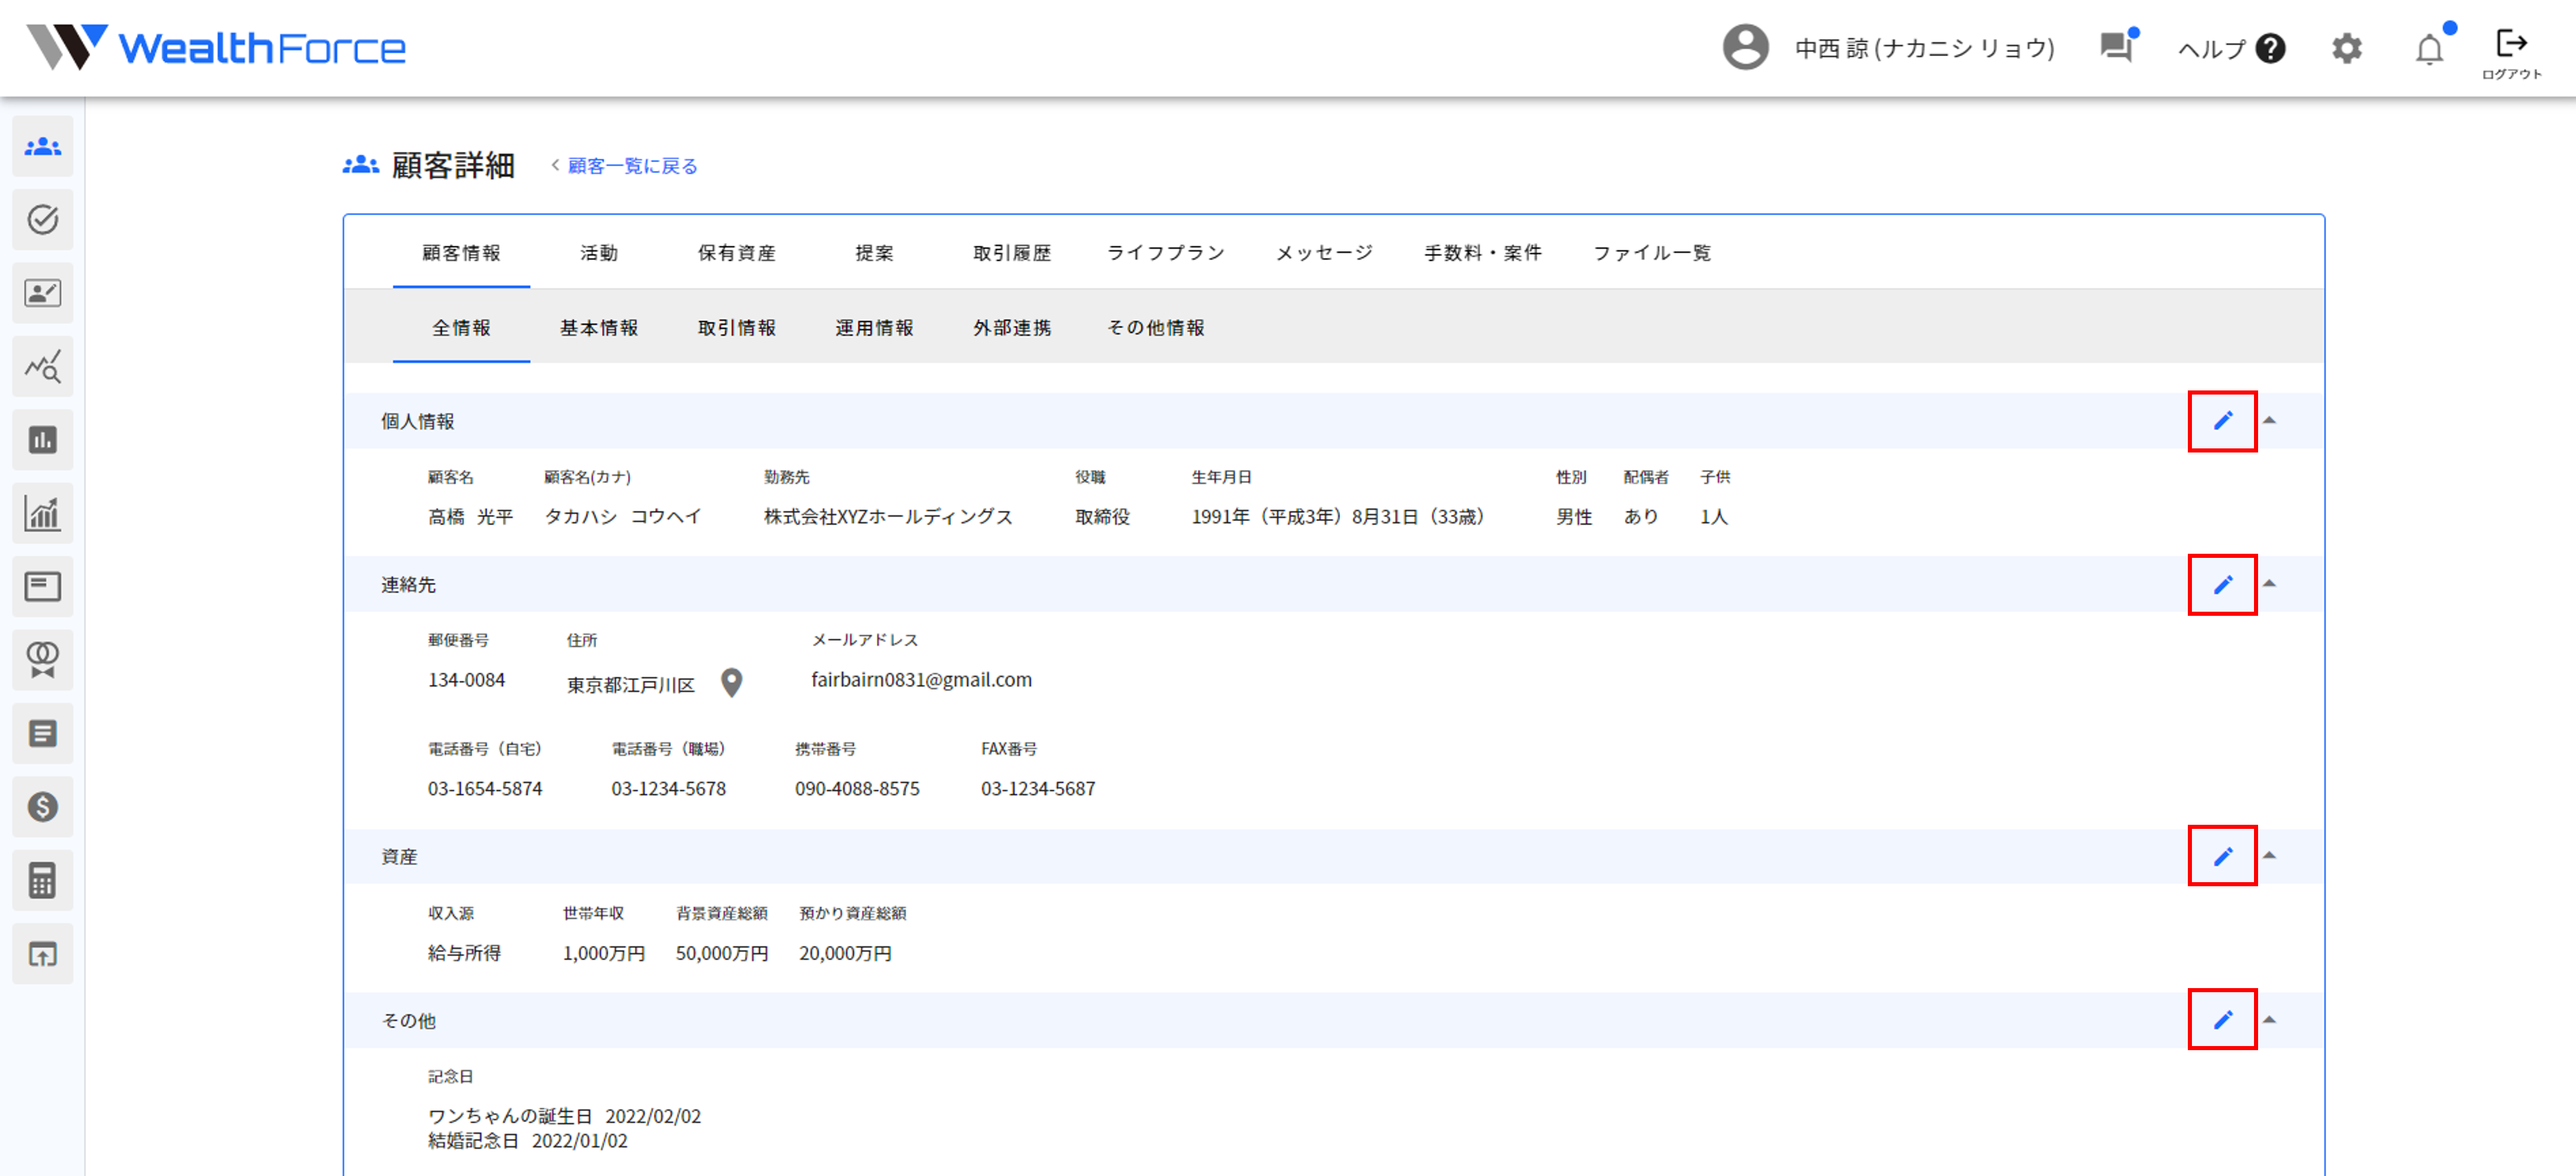This screenshot has width=2576, height=1176.
Task: Collapse the 個人情報 section
Action: click(2269, 421)
